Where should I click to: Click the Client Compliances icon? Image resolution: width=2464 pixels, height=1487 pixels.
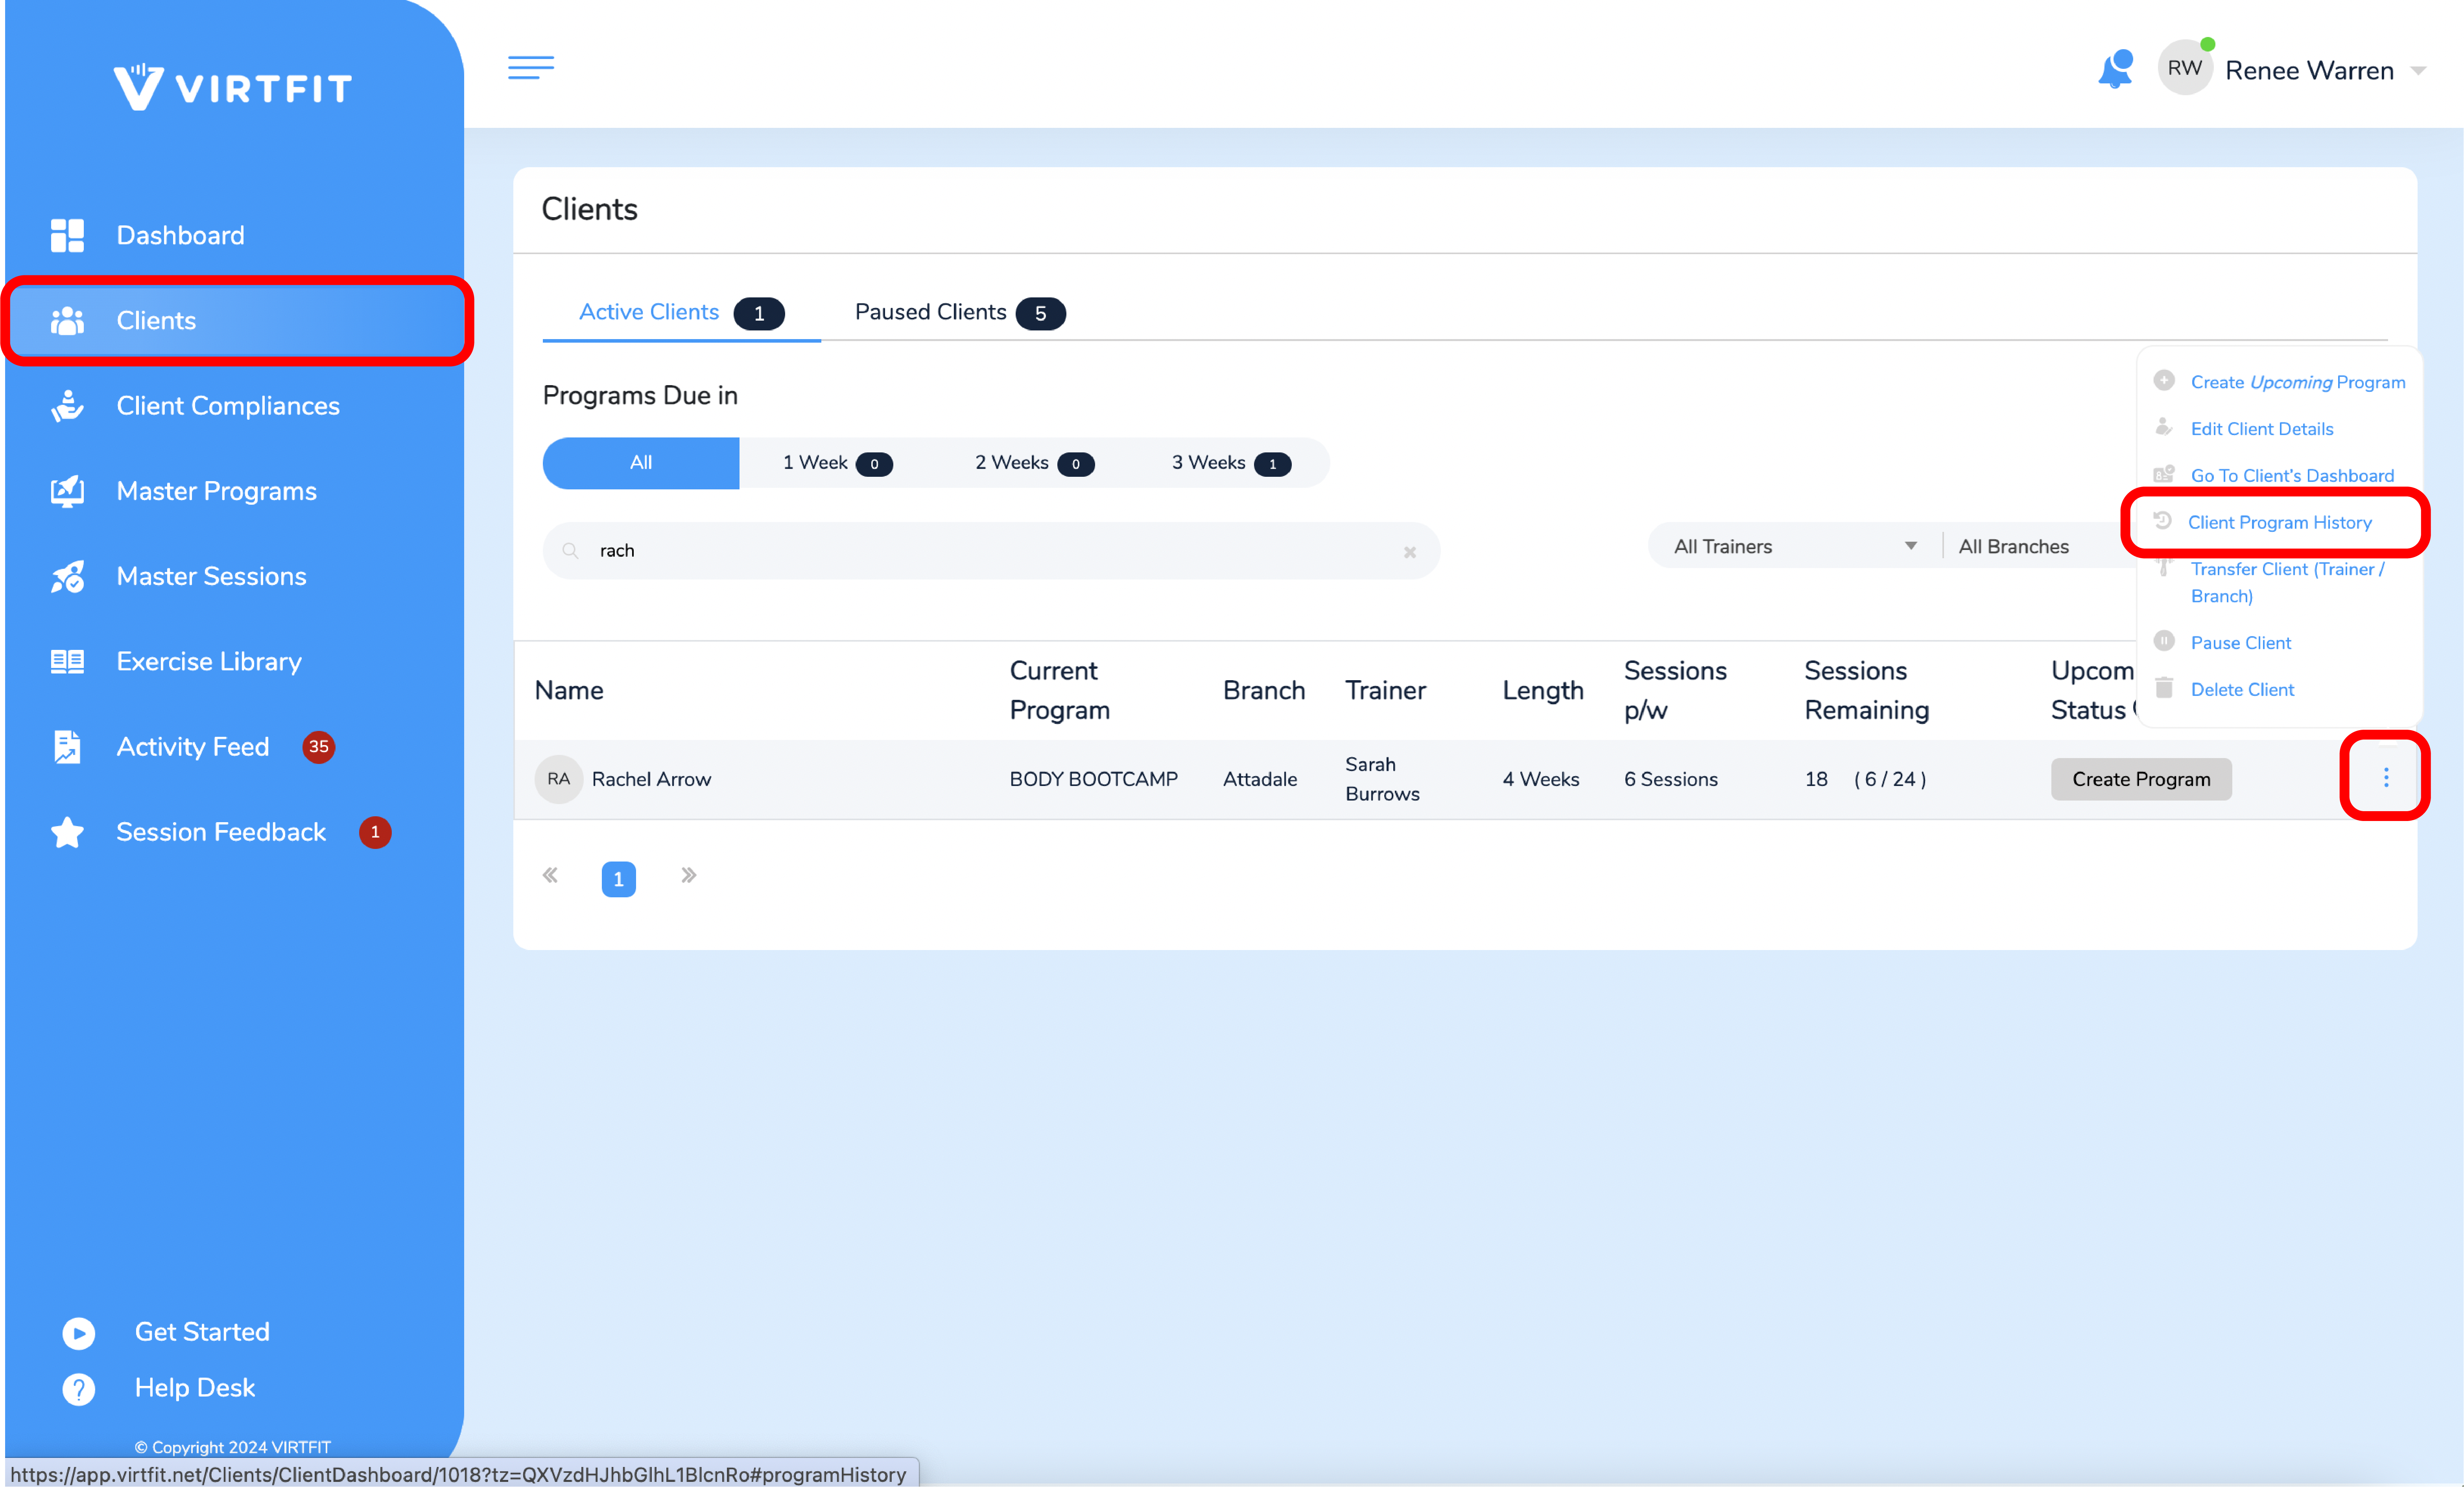pos(67,405)
